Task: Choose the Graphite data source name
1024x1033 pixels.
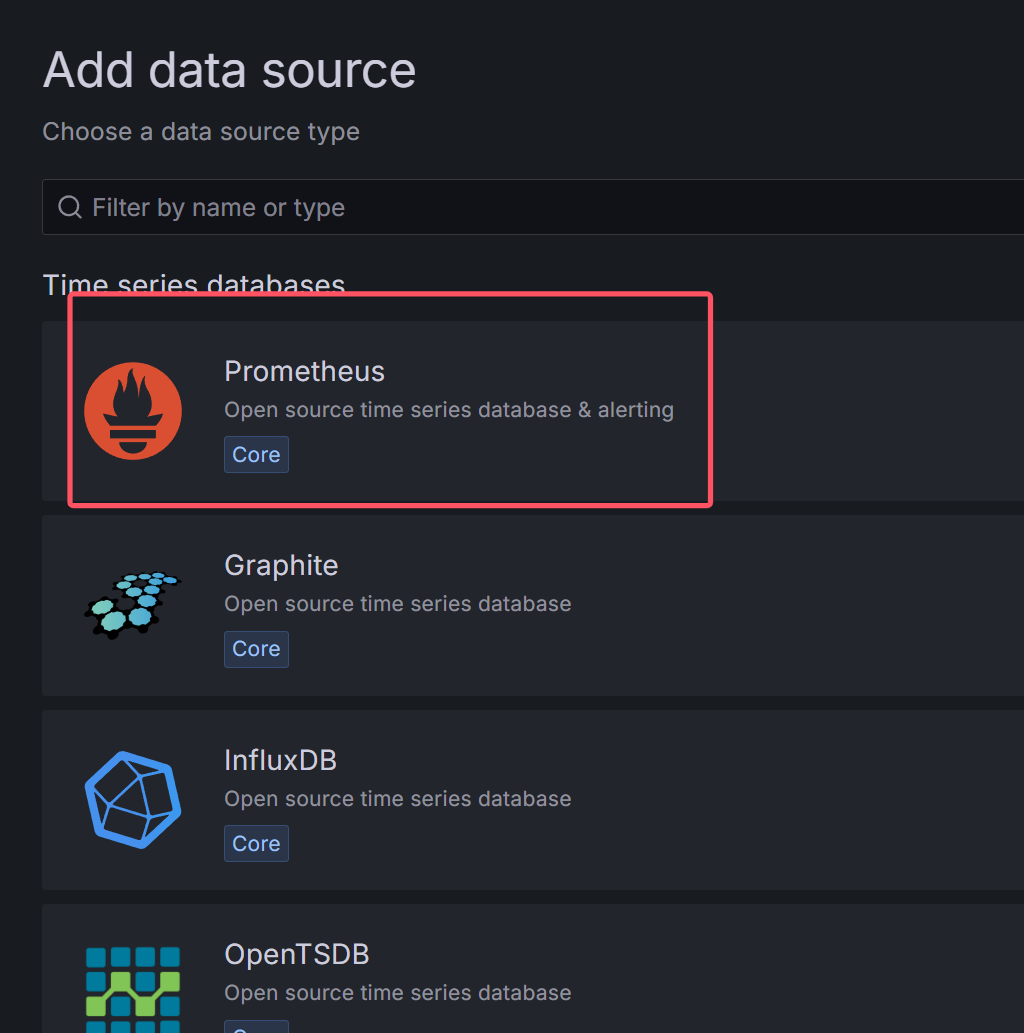Action: pyautogui.click(x=281, y=565)
